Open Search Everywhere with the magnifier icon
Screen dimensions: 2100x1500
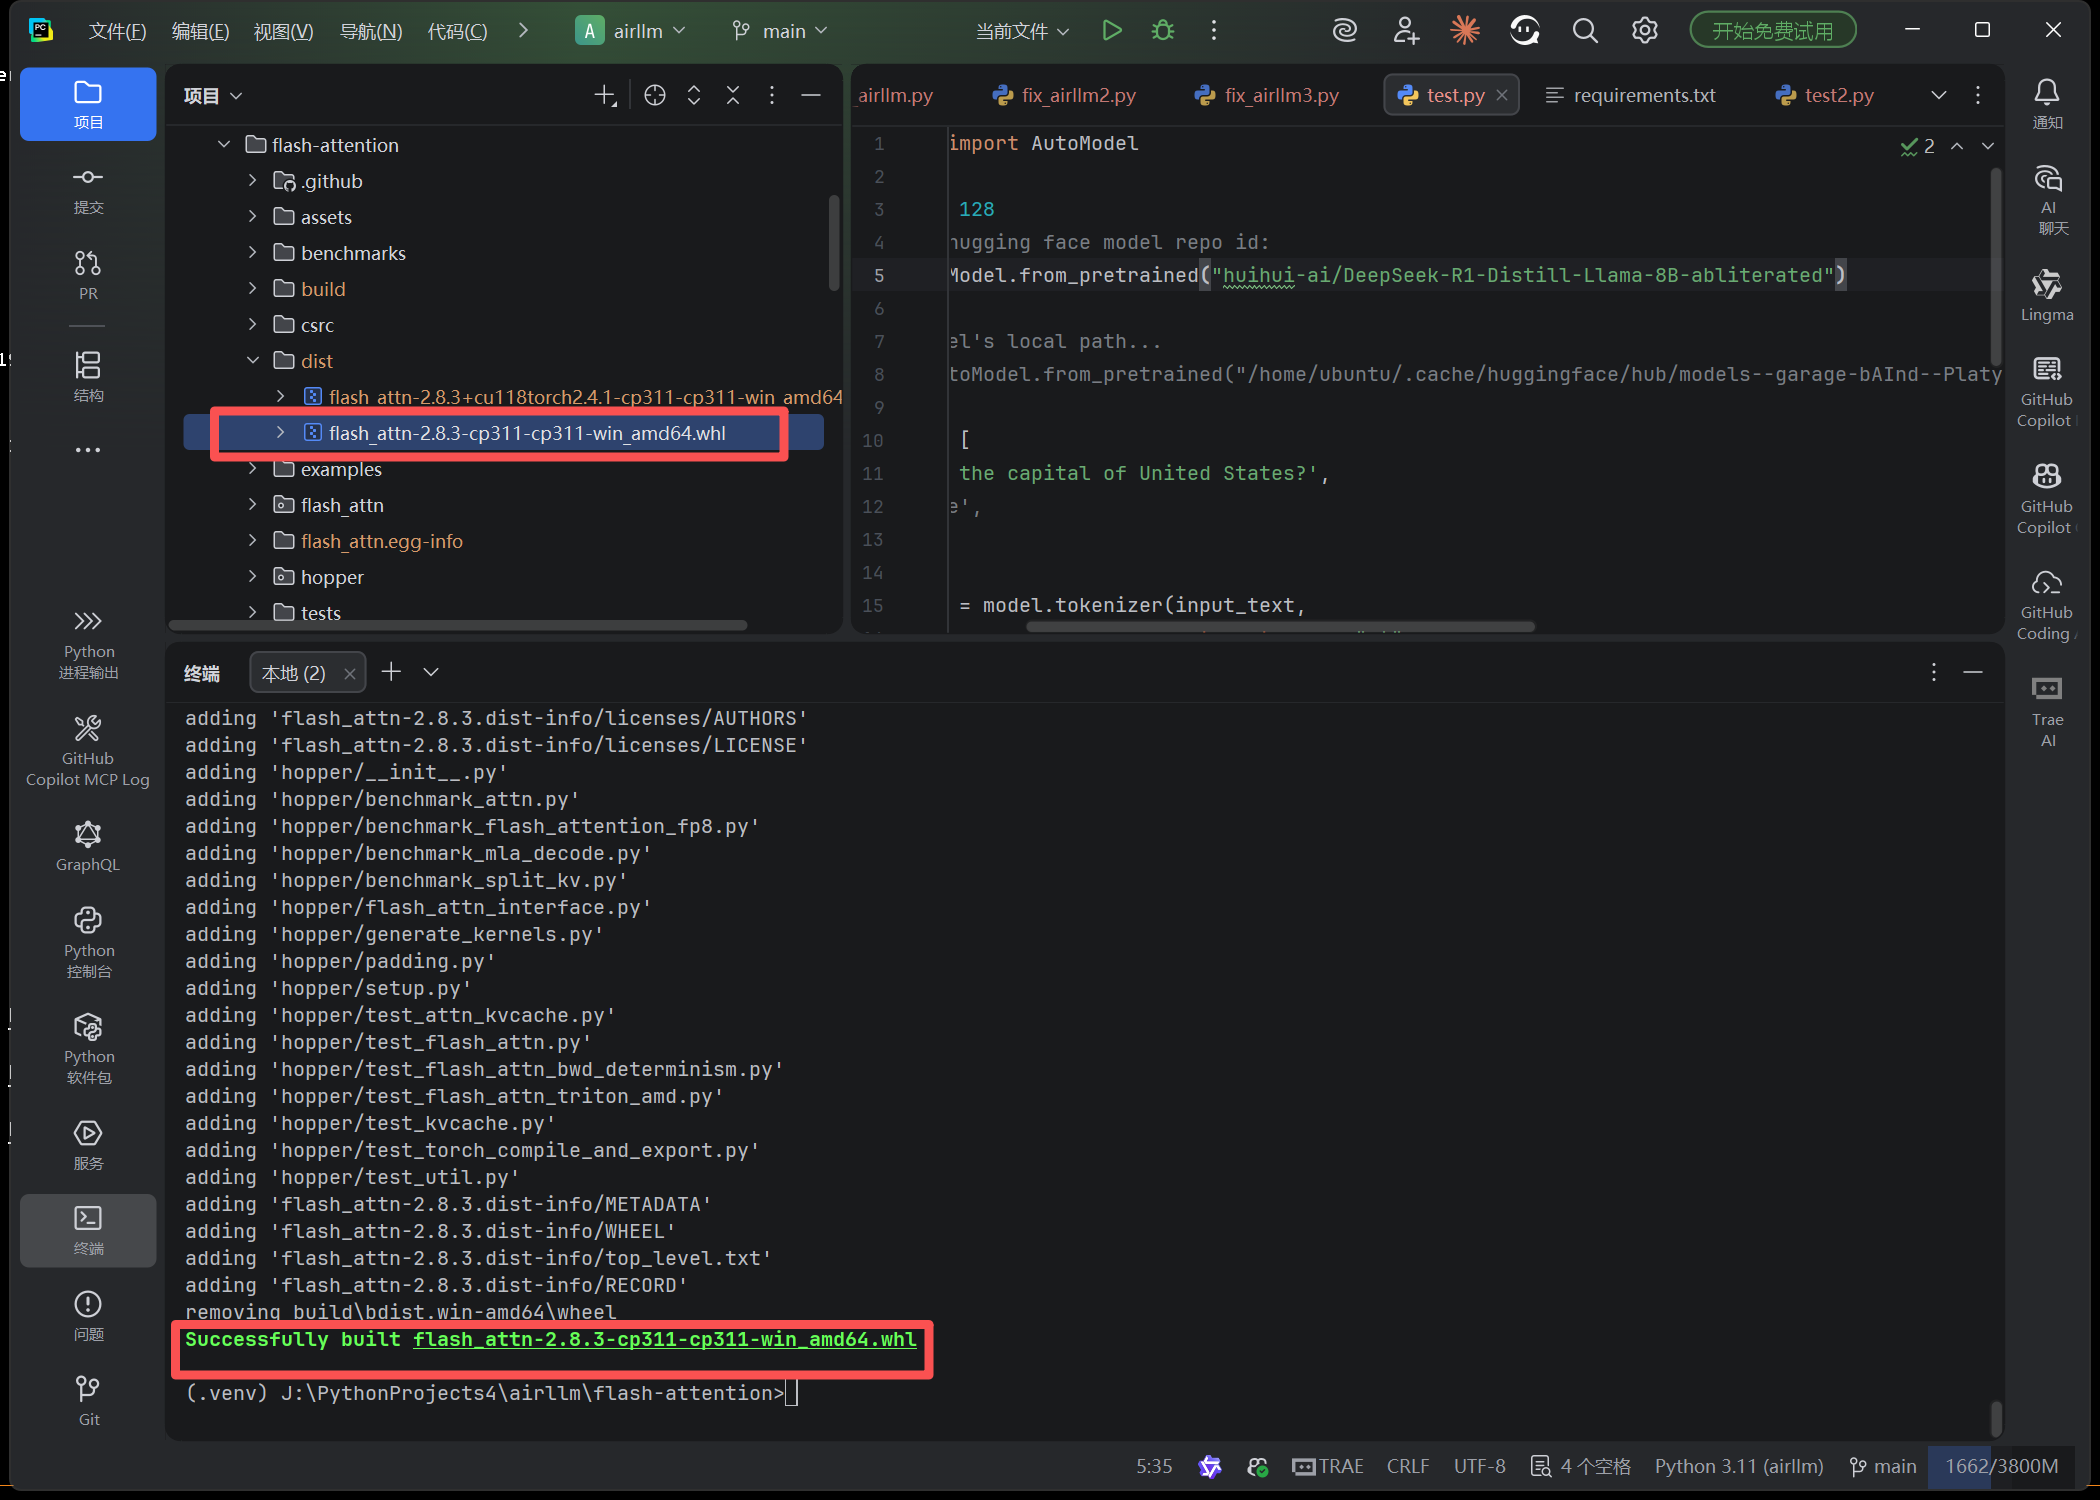1585,30
